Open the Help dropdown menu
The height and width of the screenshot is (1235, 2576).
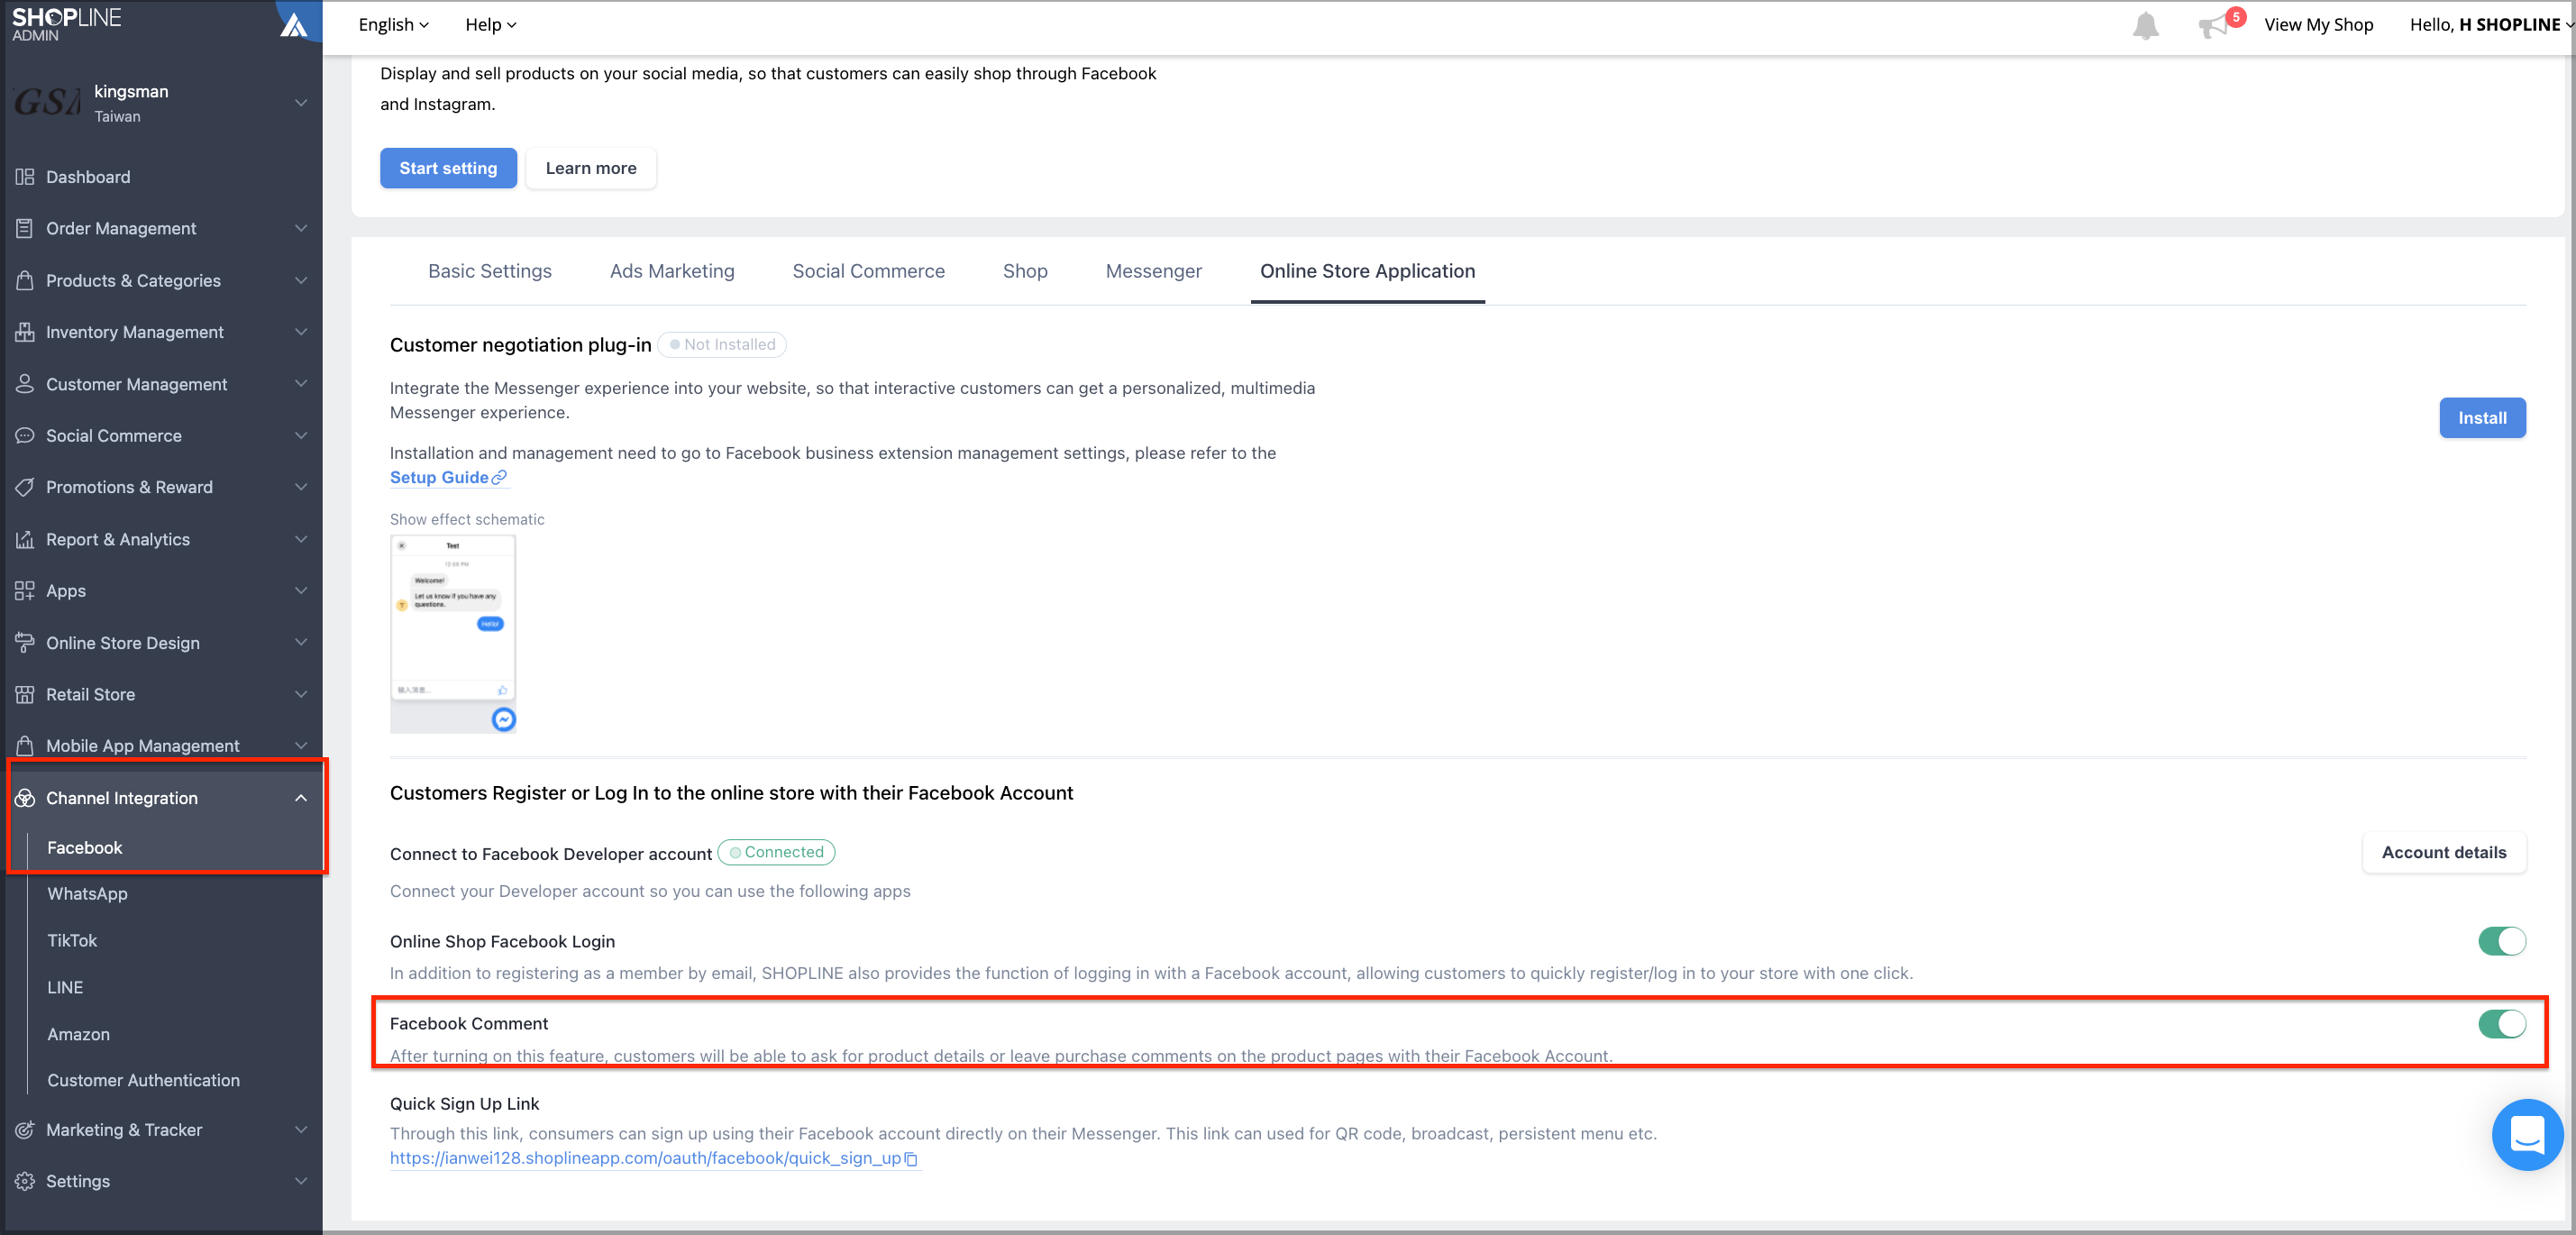point(491,25)
